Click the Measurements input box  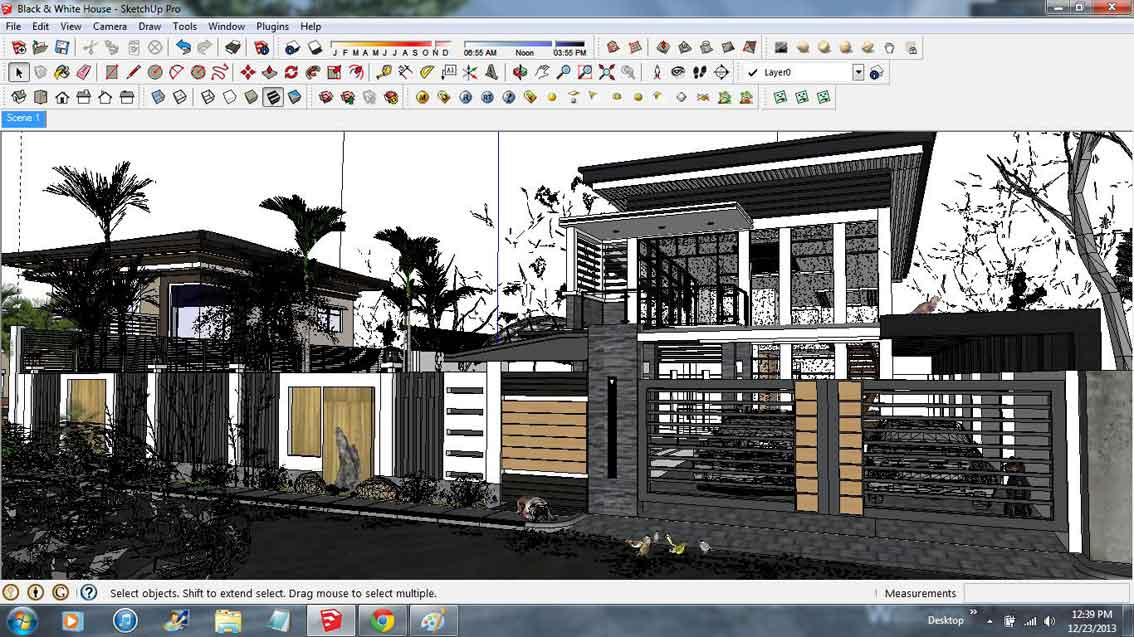pos(1046,593)
